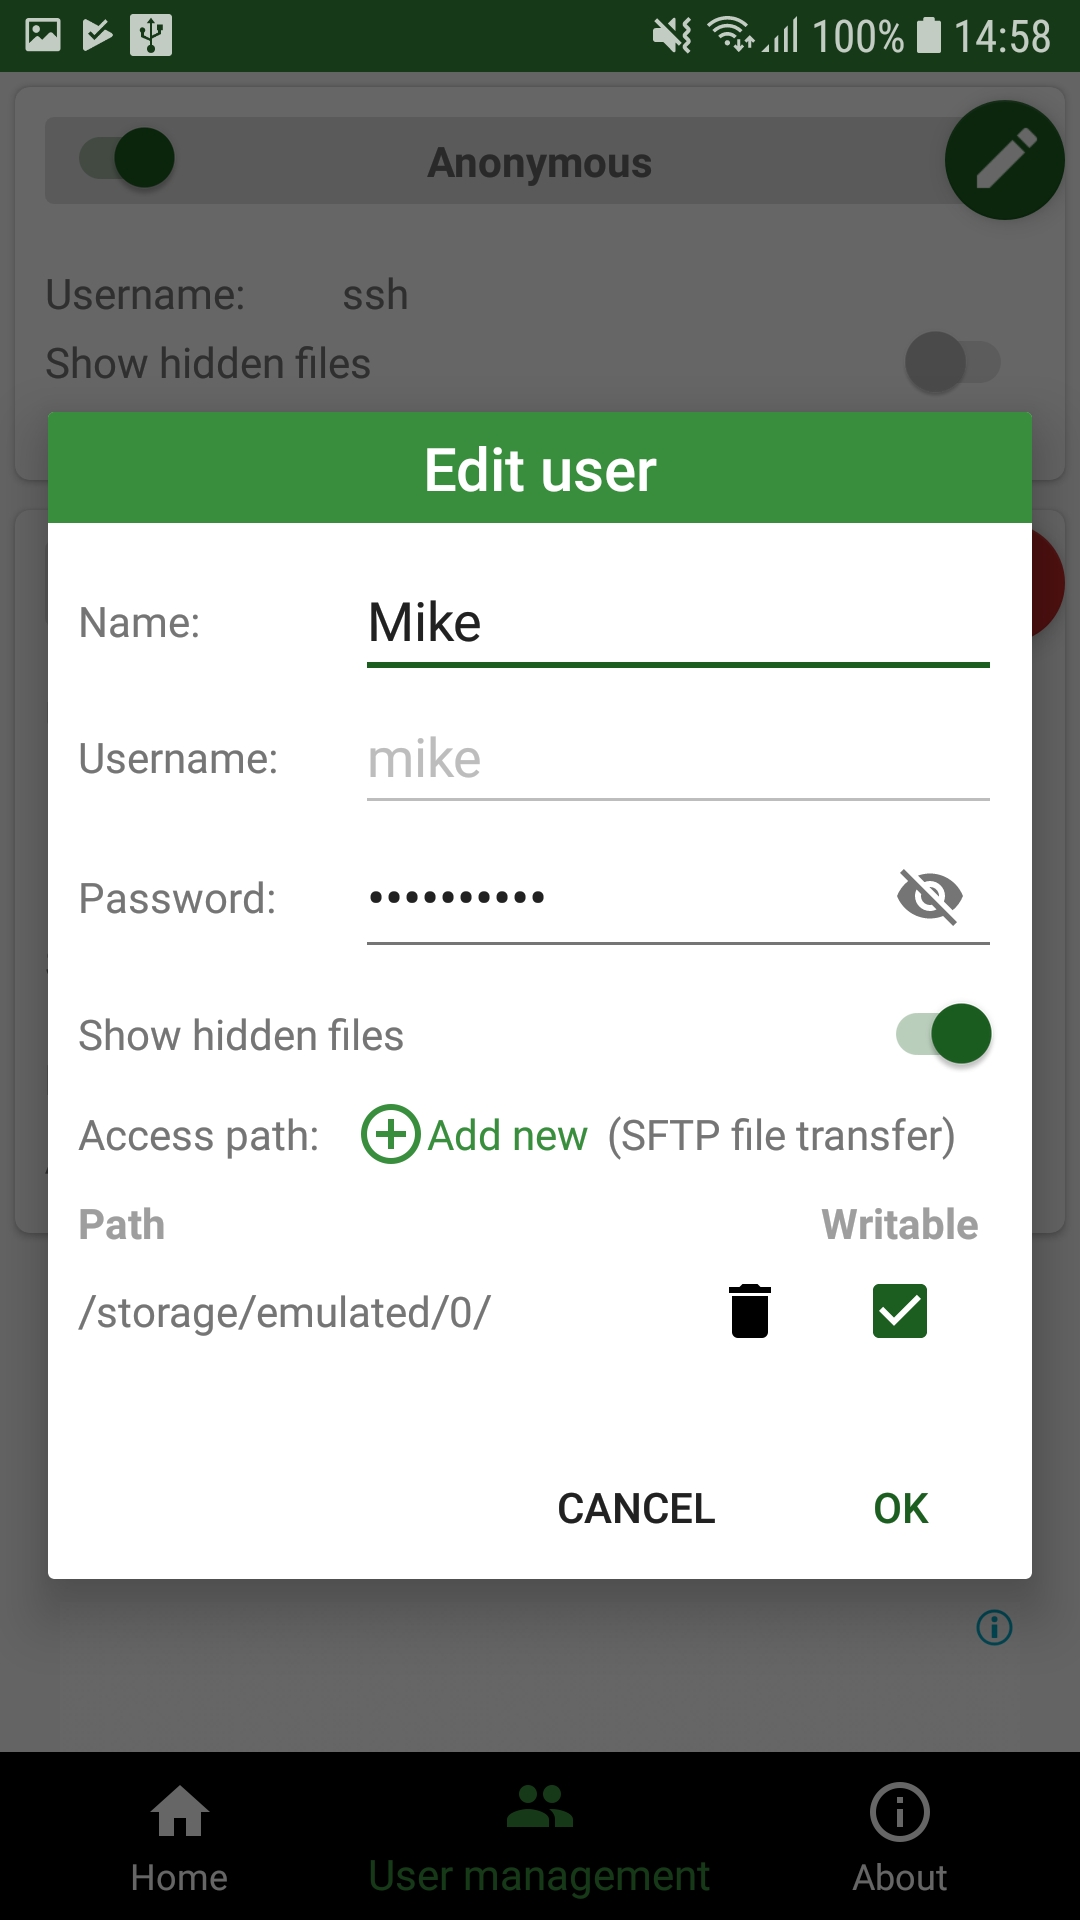Open the edit pencil for Anonymous user
The image size is (1080, 1920).
(x=1004, y=160)
